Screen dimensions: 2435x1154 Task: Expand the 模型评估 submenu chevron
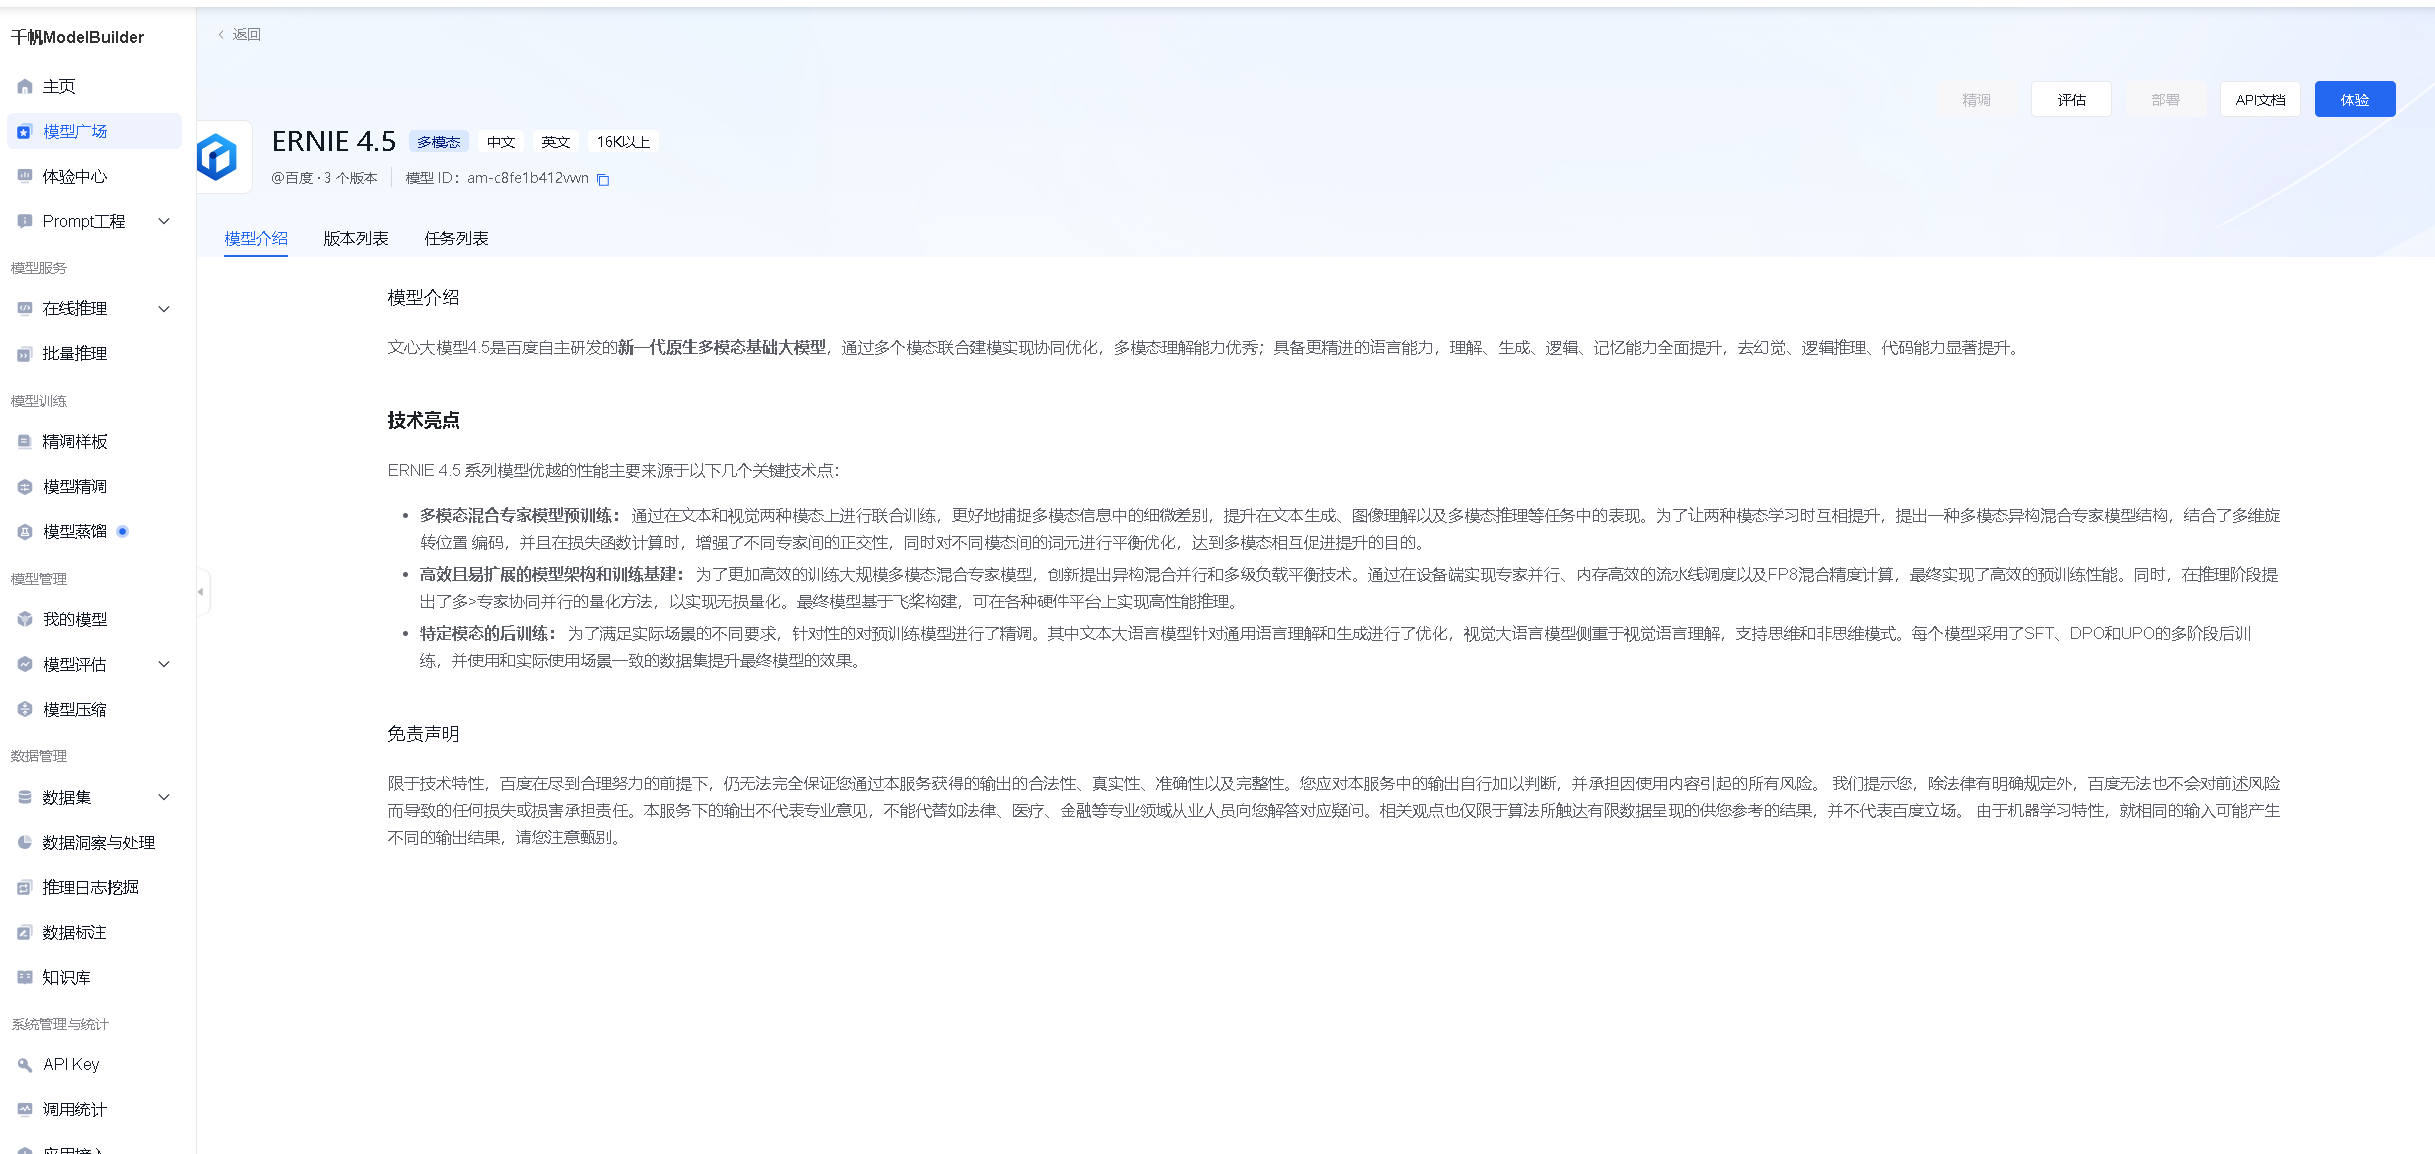(165, 665)
